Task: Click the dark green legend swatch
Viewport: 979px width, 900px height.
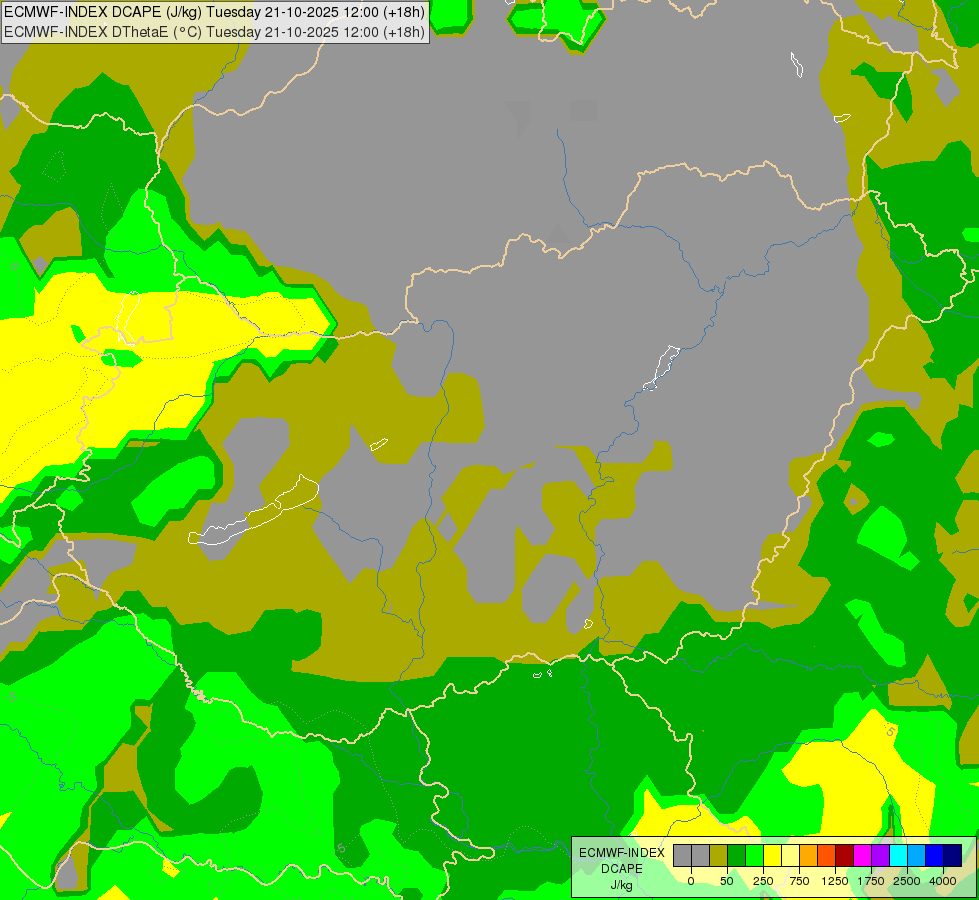Action: (x=737, y=855)
